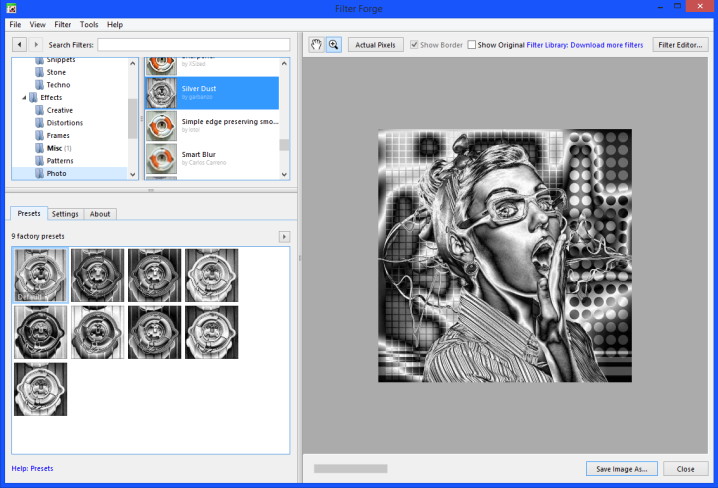Click the Misc folder icon
This screenshot has width=718, height=488.
[x=40, y=148]
